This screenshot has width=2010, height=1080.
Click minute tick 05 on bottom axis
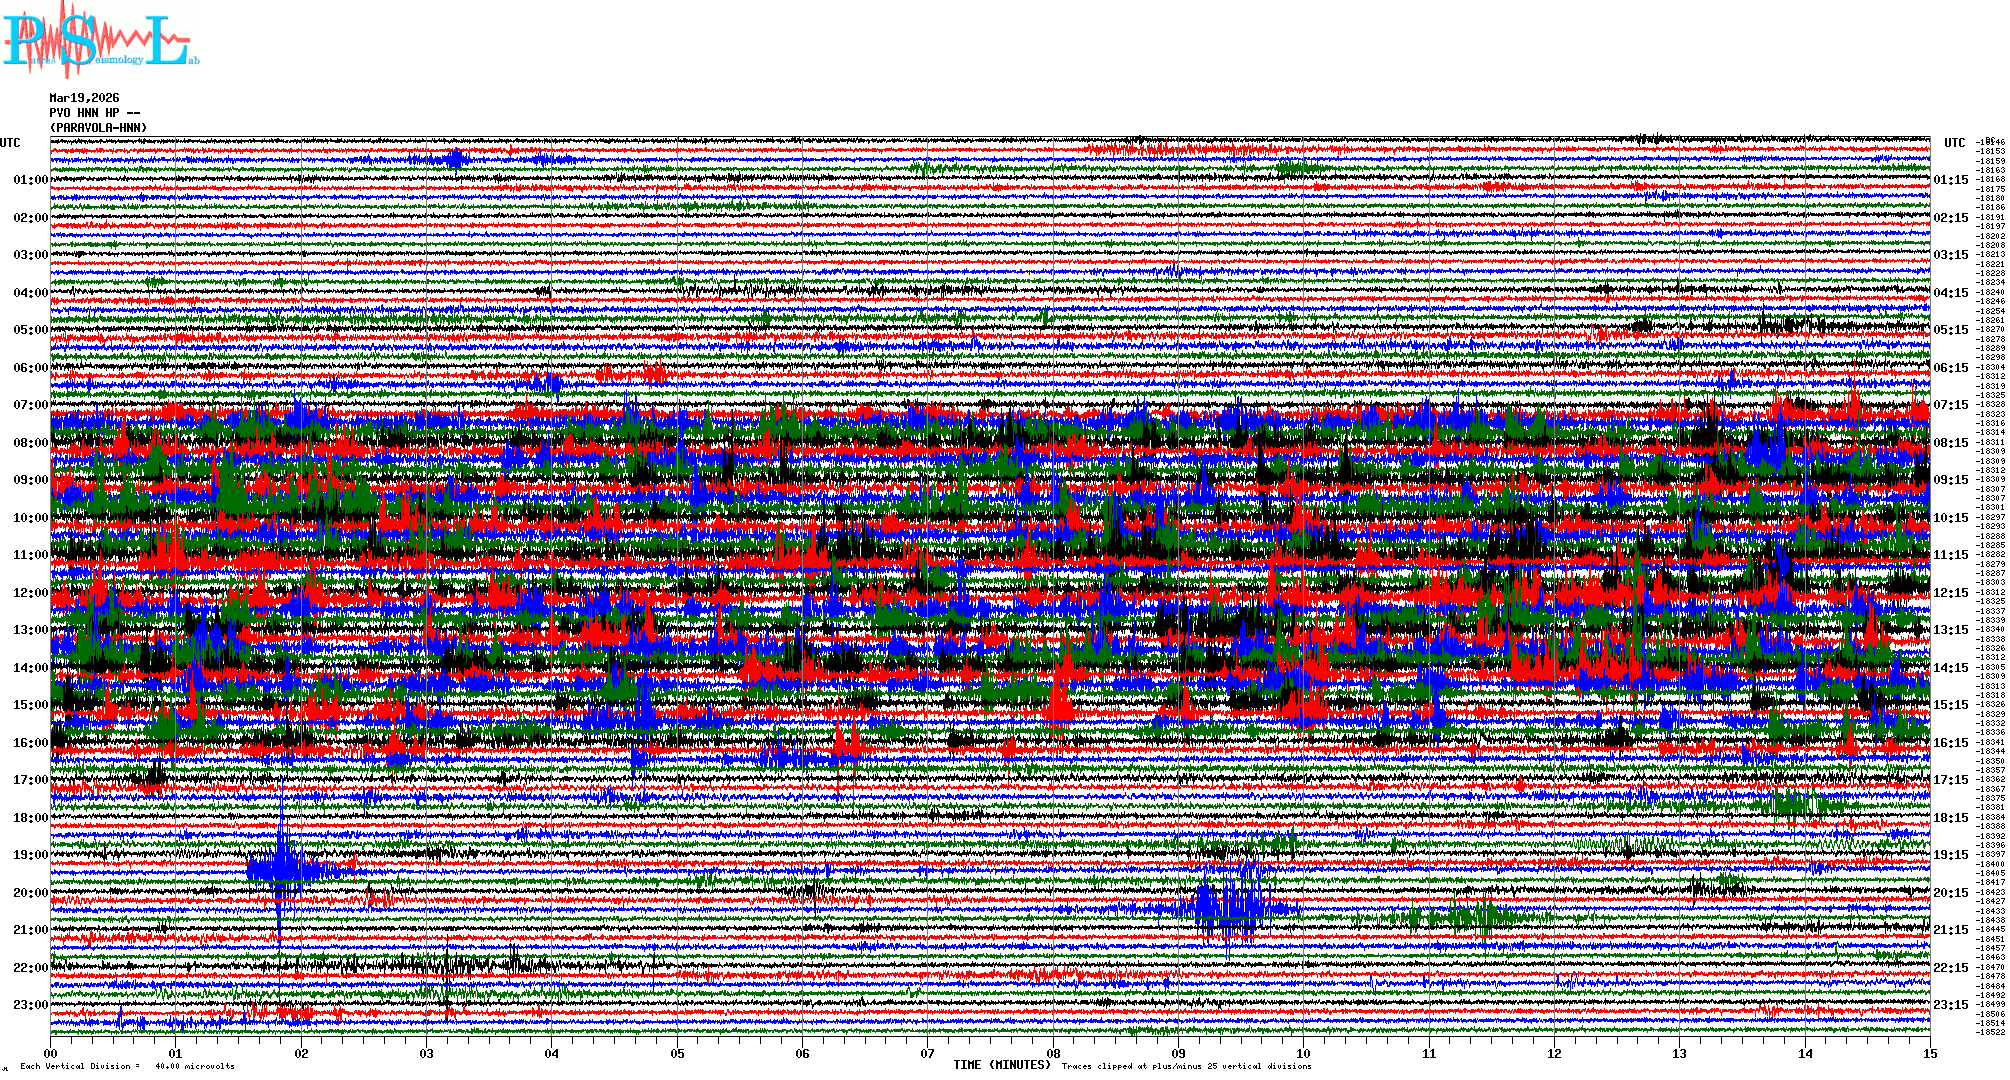click(678, 1053)
